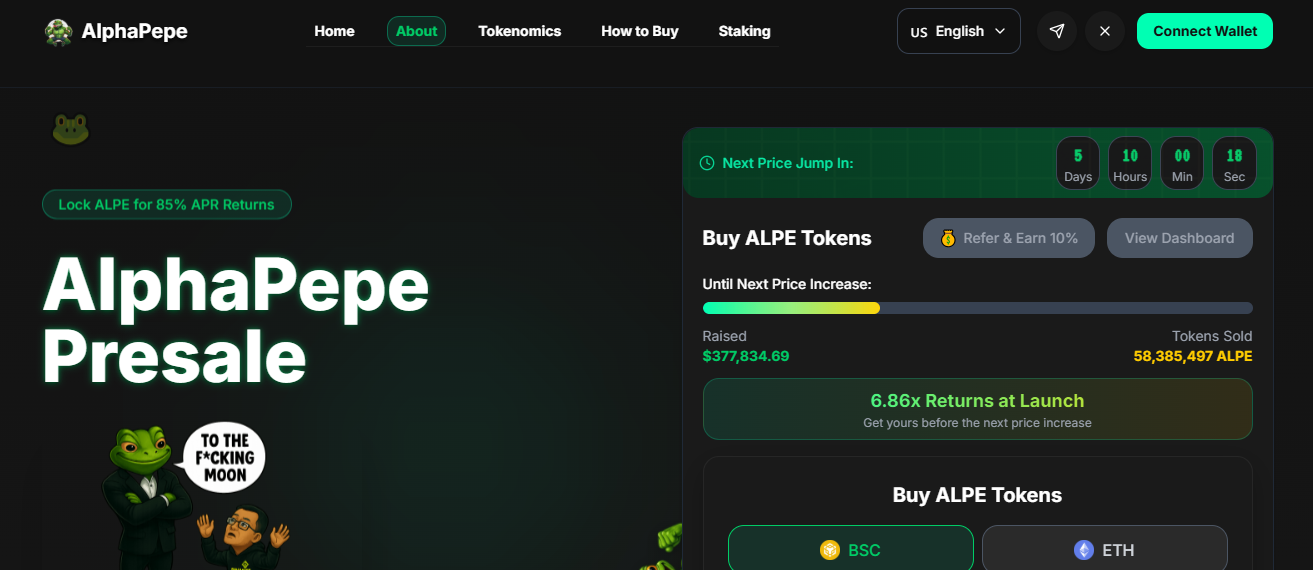Click the Ethereum diamond icon
The height and width of the screenshot is (570, 1313).
[1084, 550]
